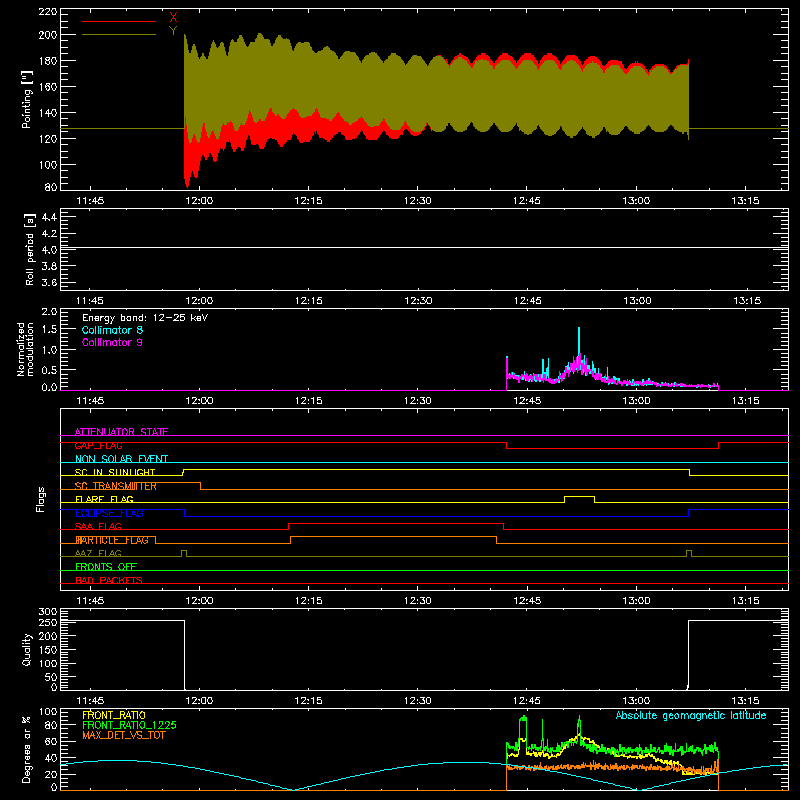Click the MAX_DET_VS_TOT legend entry
The height and width of the screenshot is (800, 800).
tap(124, 735)
